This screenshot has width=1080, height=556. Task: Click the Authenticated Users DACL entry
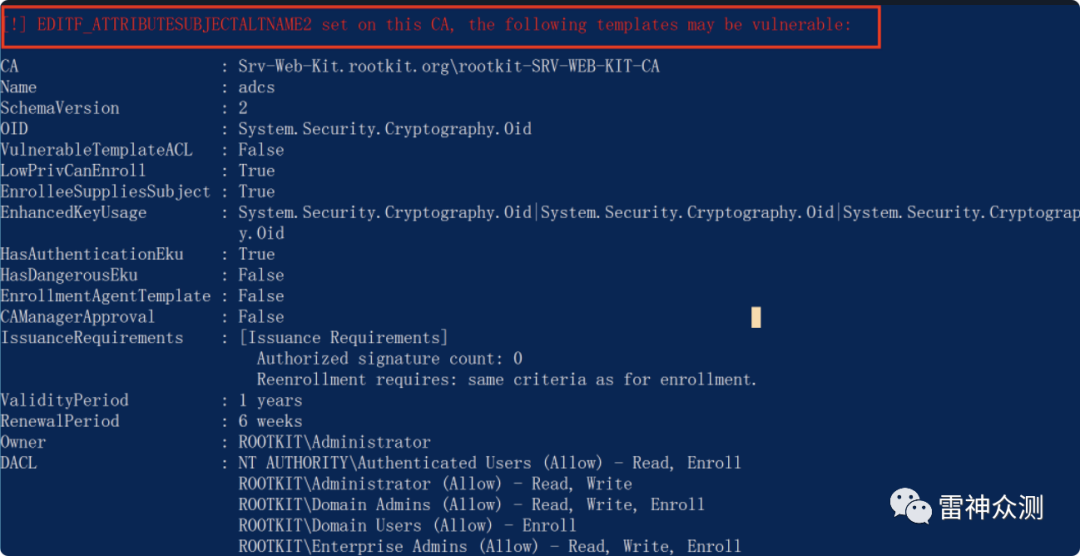[490, 463]
